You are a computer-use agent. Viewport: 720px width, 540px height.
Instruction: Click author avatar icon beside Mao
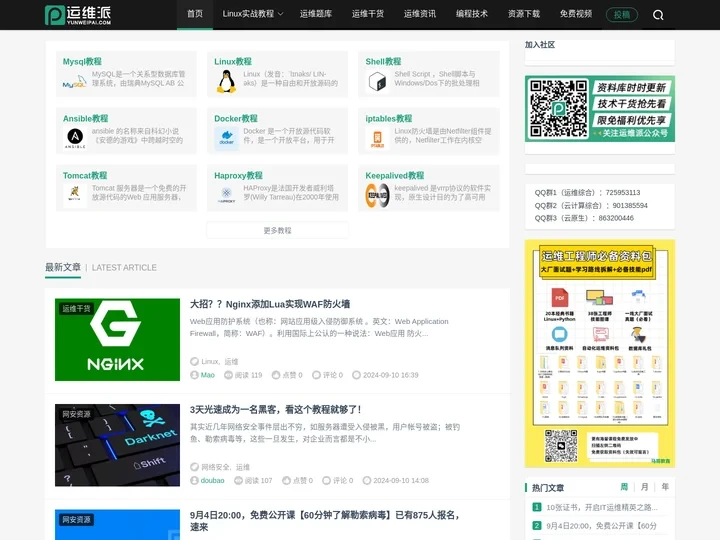(x=194, y=375)
